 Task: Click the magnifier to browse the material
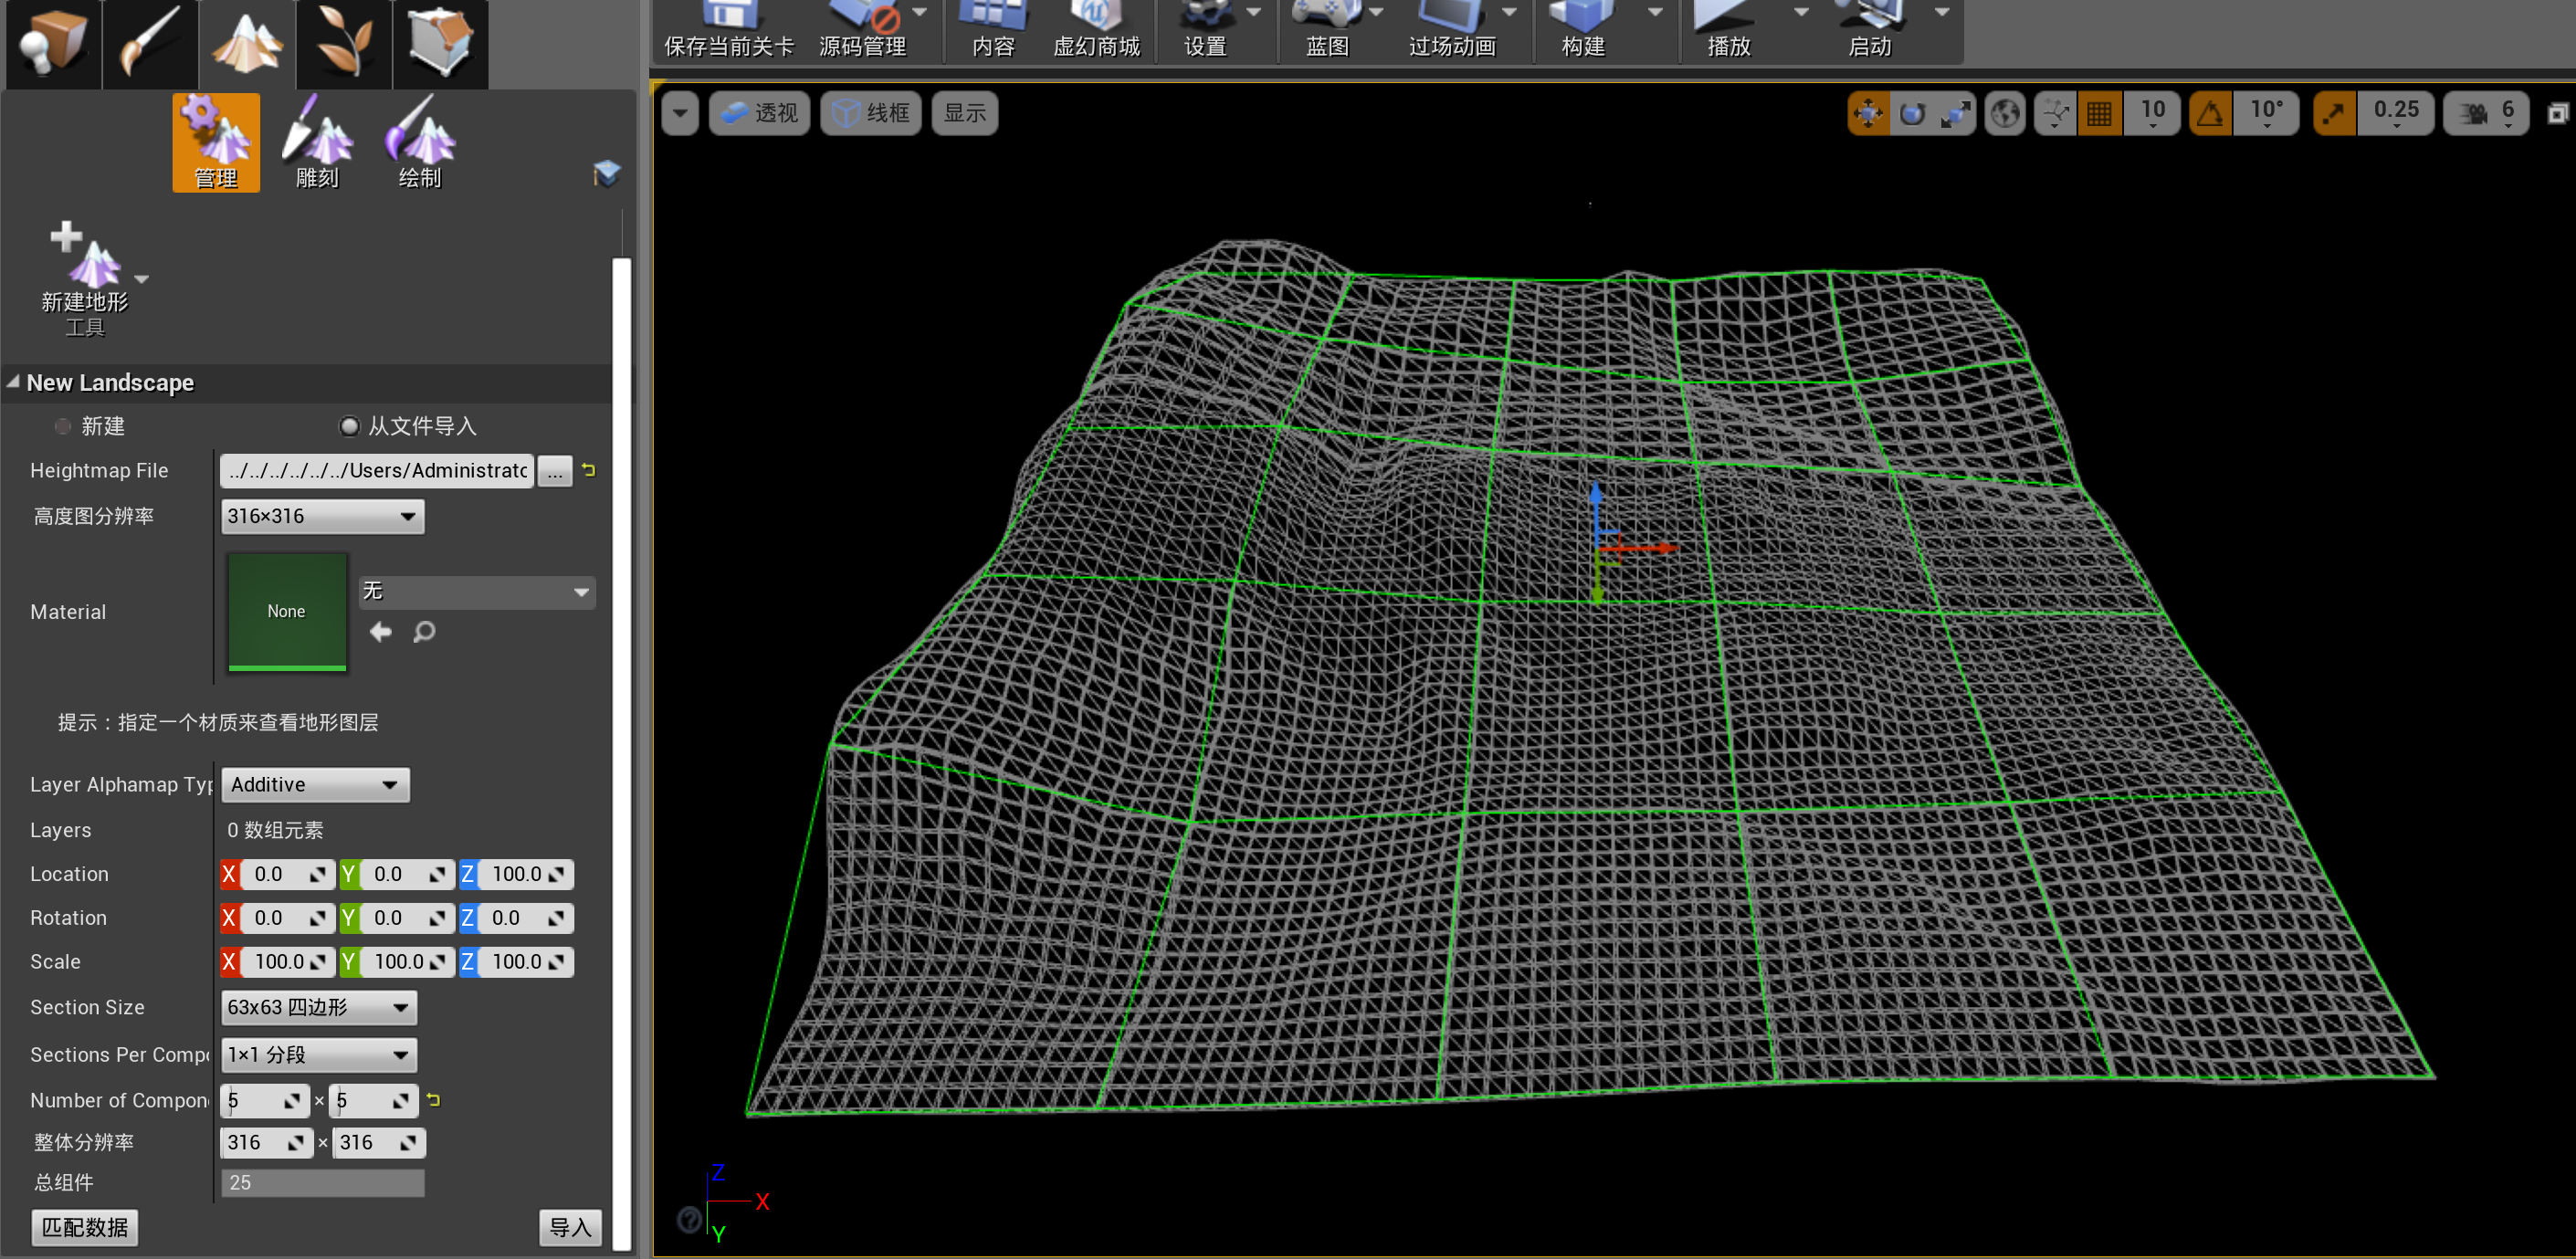point(424,632)
